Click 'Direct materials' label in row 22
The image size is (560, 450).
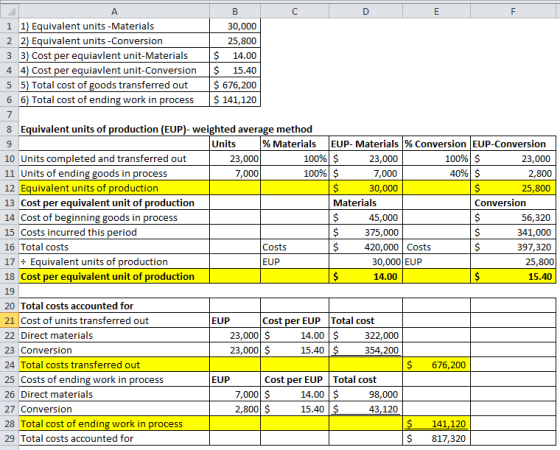tap(114, 335)
